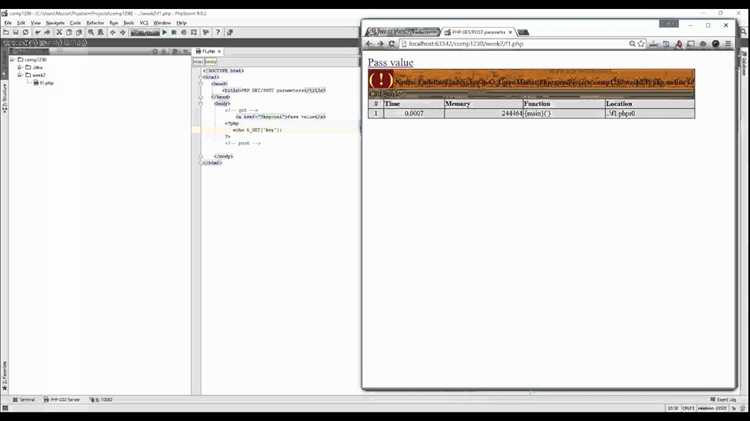Click the Save All toolbar icon

coord(16,32)
